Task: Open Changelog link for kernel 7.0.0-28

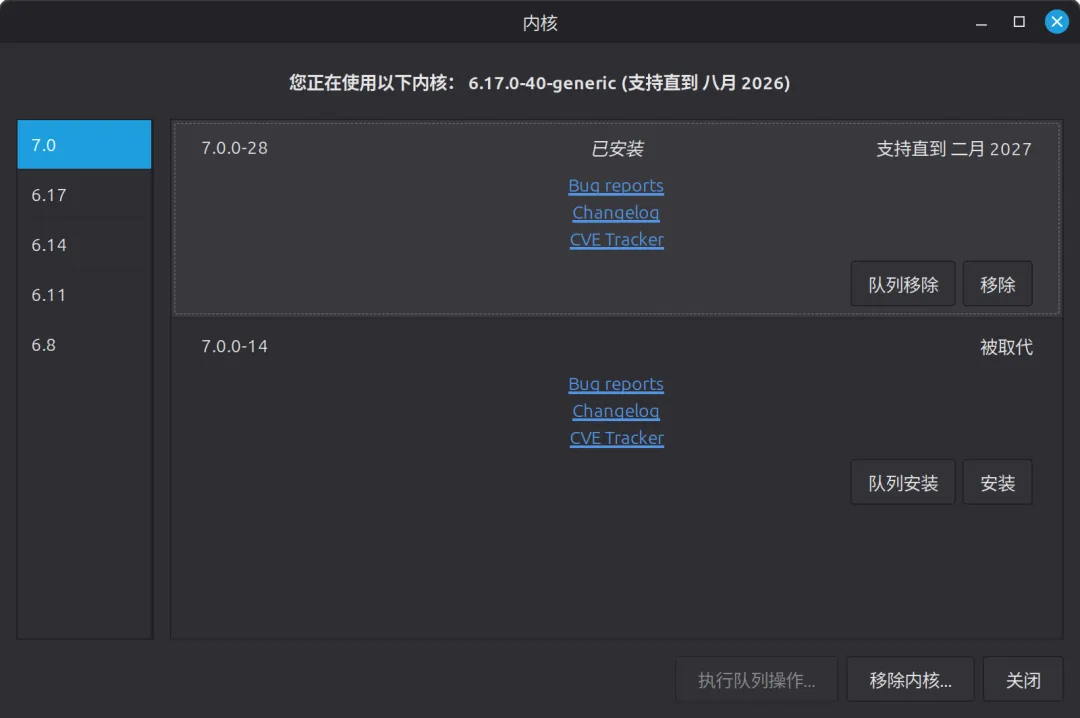Action: tap(616, 213)
